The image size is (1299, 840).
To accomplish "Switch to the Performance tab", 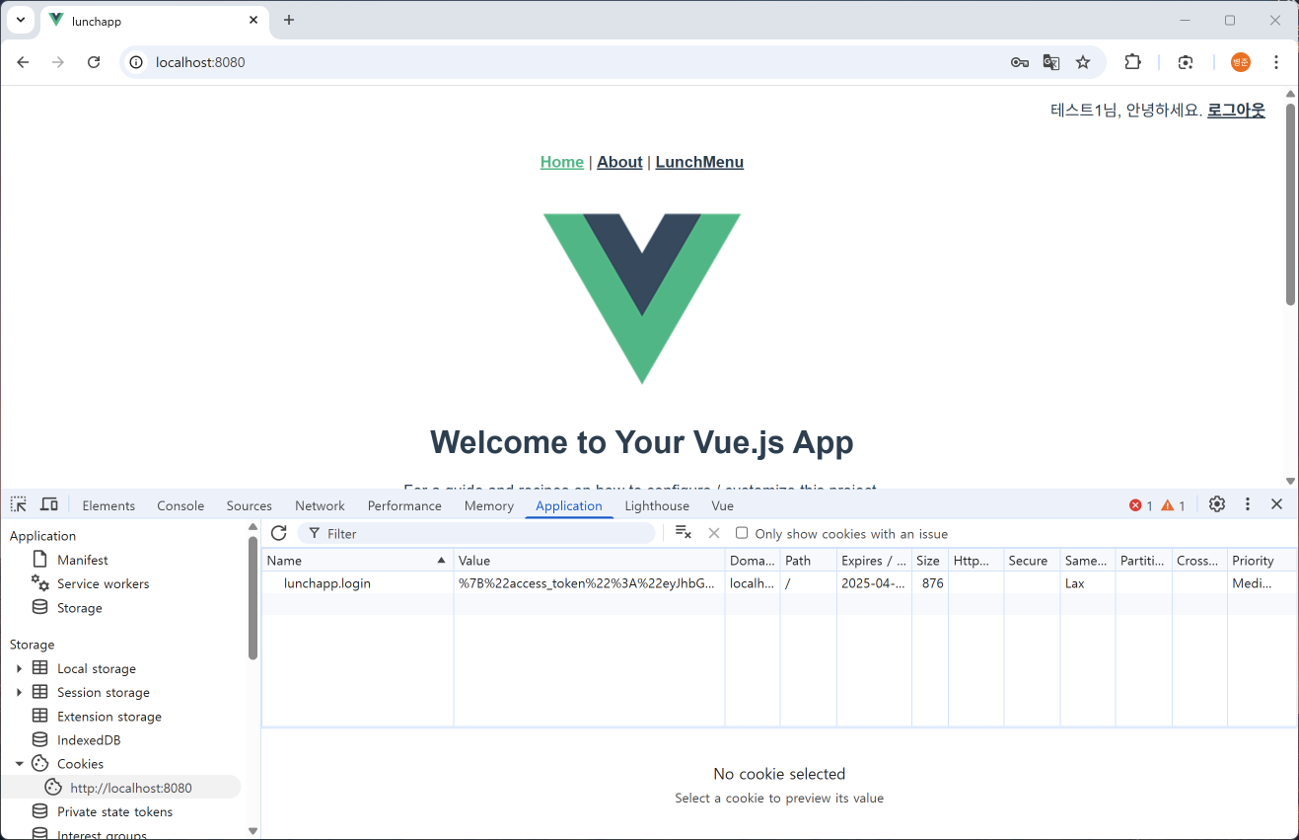I will (x=404, y=506).
